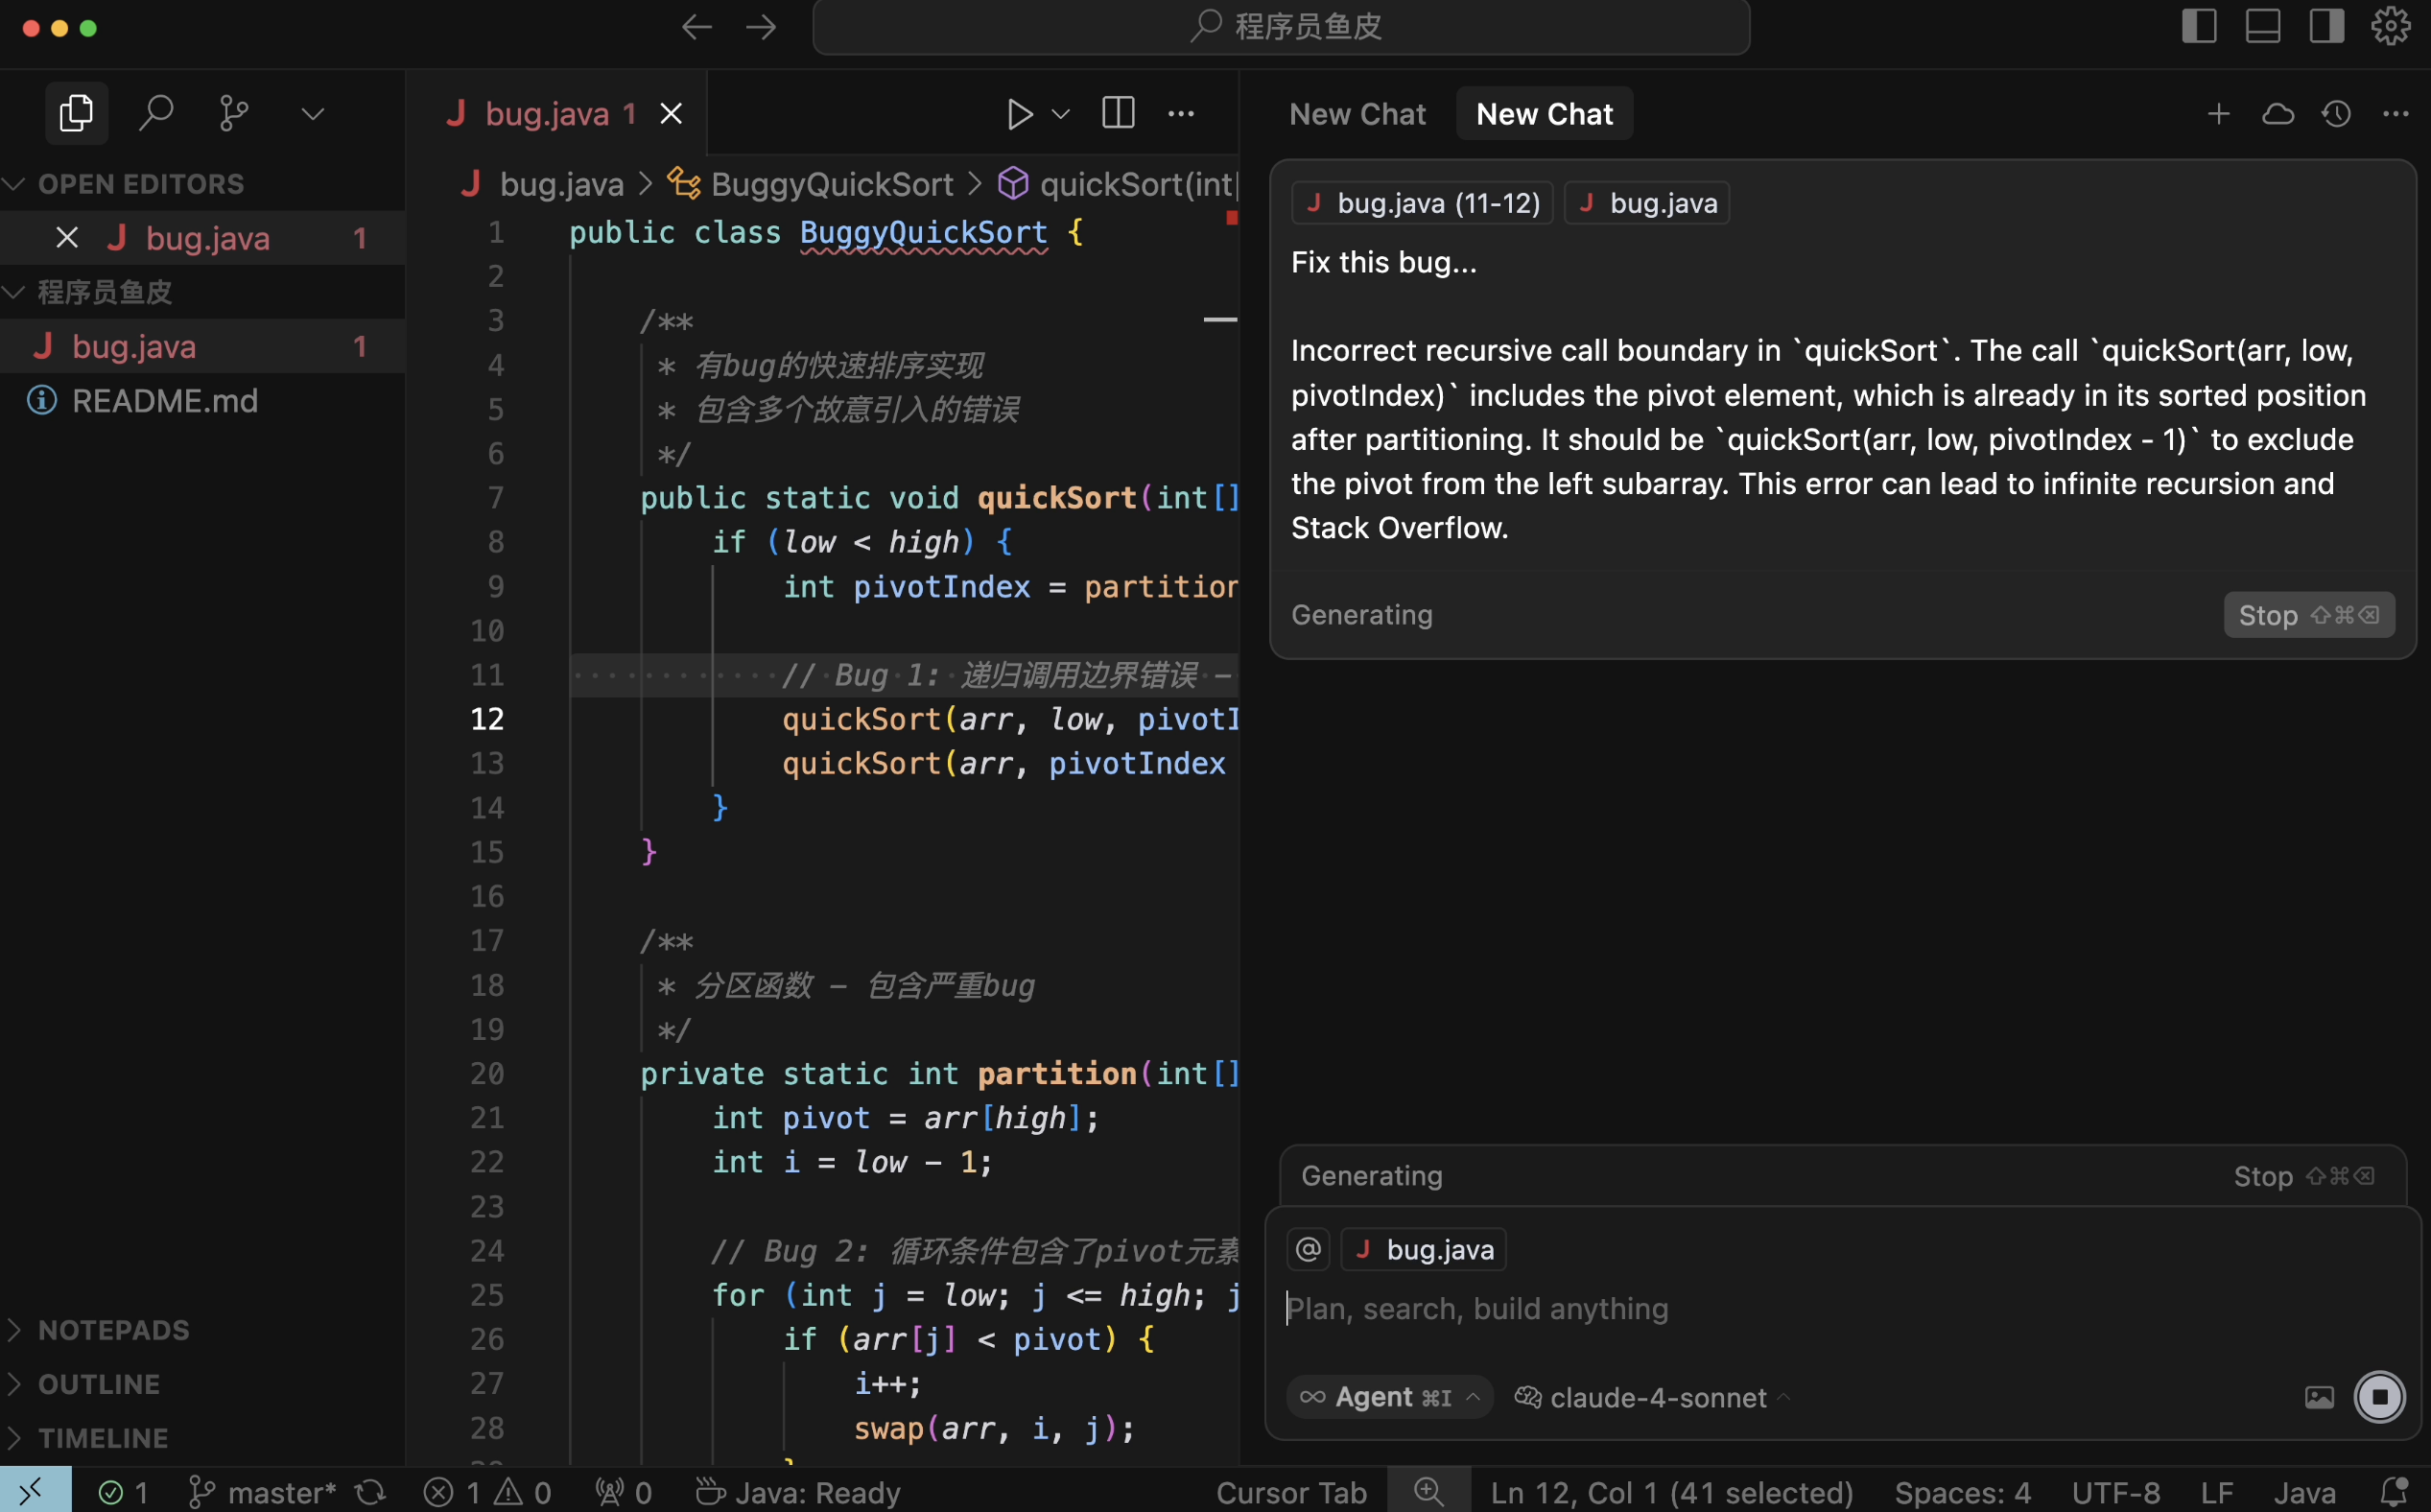Open the Agent mode dropdown
This screenshot has height=1512, width=2431.
tap(1390, 1397)
